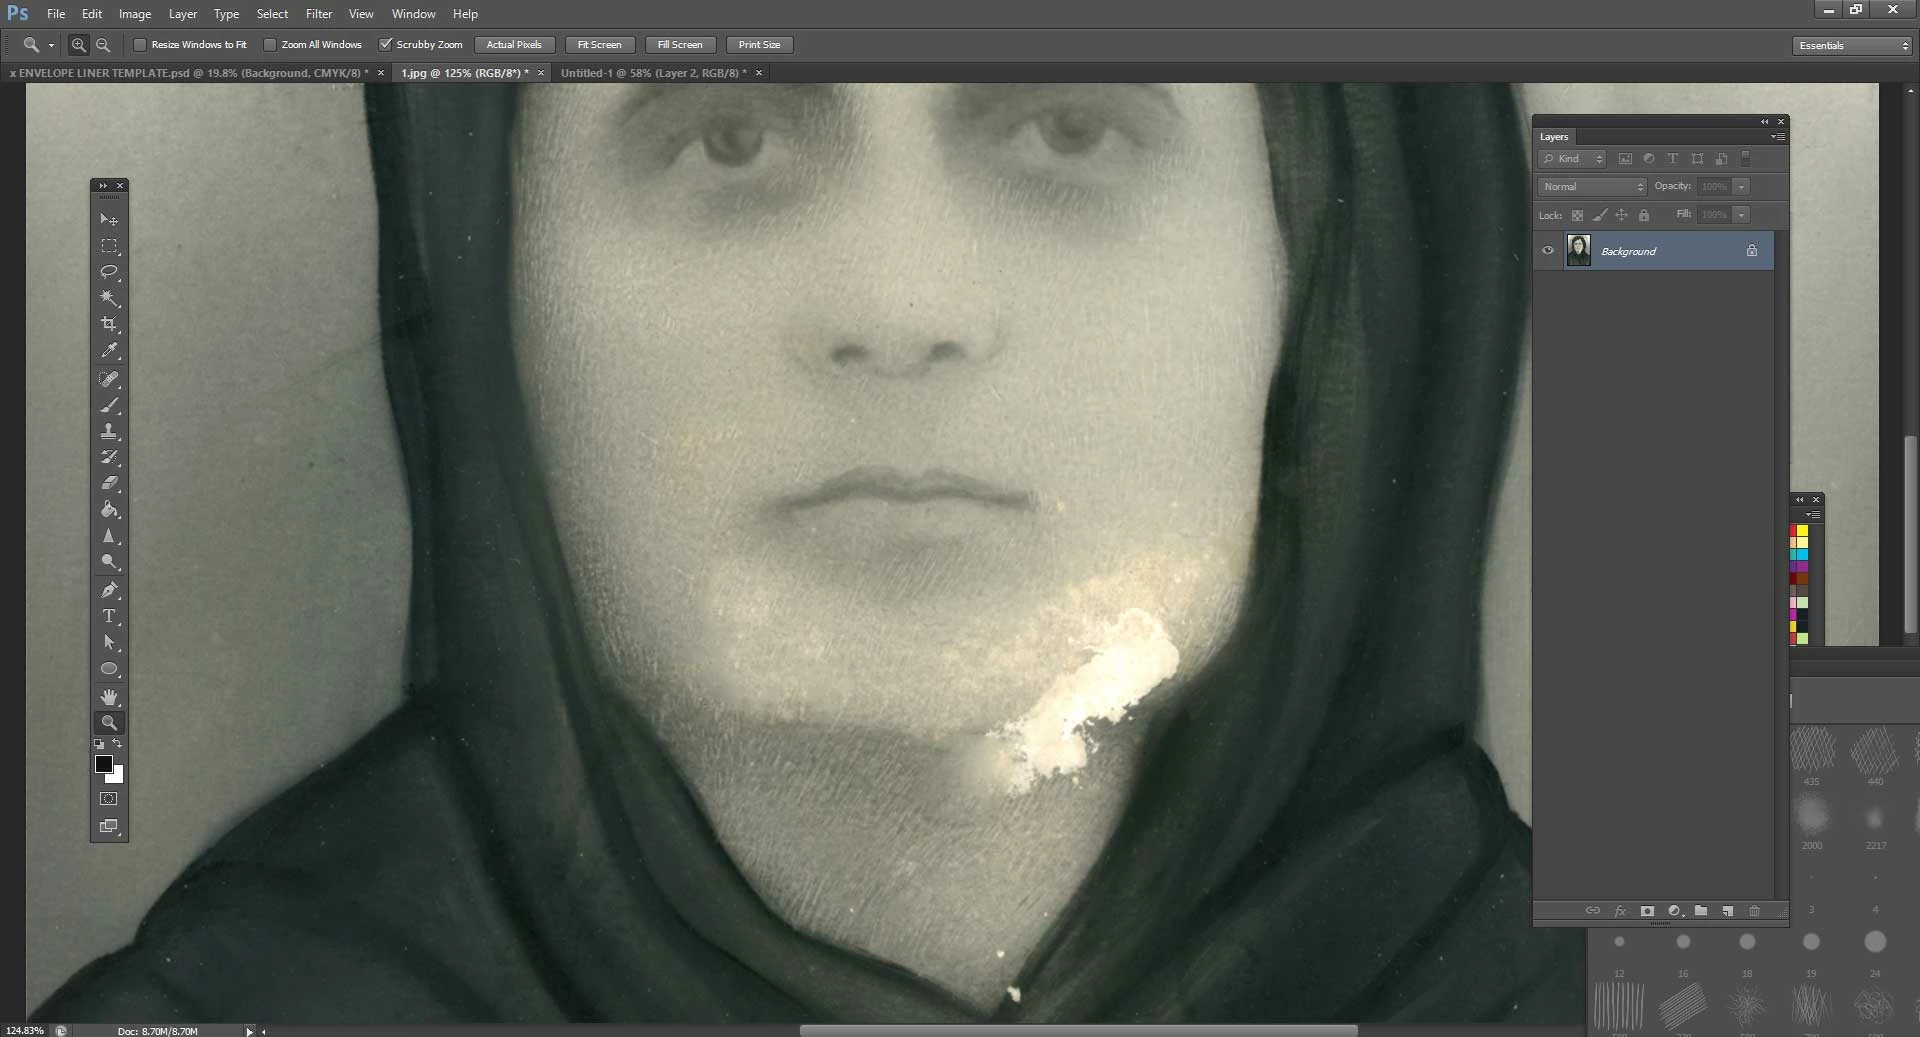Select the Paint Bucket tool

[109, 509]
